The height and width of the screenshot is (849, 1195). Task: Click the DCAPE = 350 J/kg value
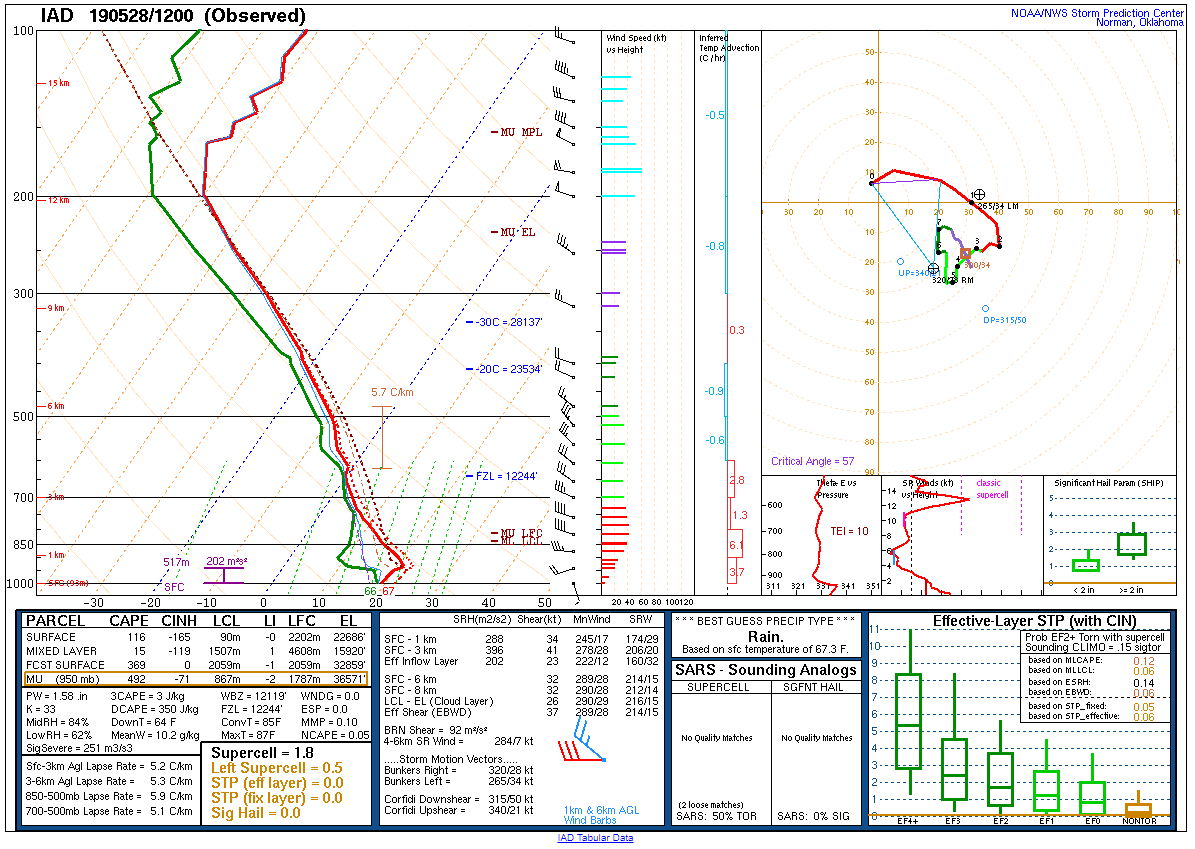(x=155, y=710)
